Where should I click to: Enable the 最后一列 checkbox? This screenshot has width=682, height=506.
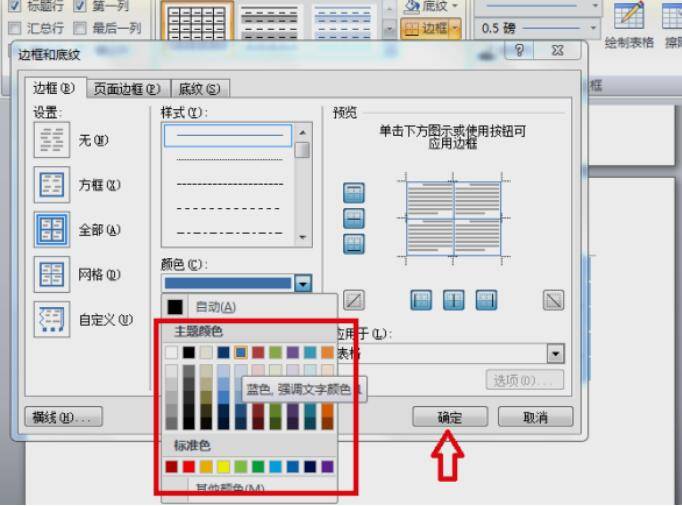click(x=80, y=28)
